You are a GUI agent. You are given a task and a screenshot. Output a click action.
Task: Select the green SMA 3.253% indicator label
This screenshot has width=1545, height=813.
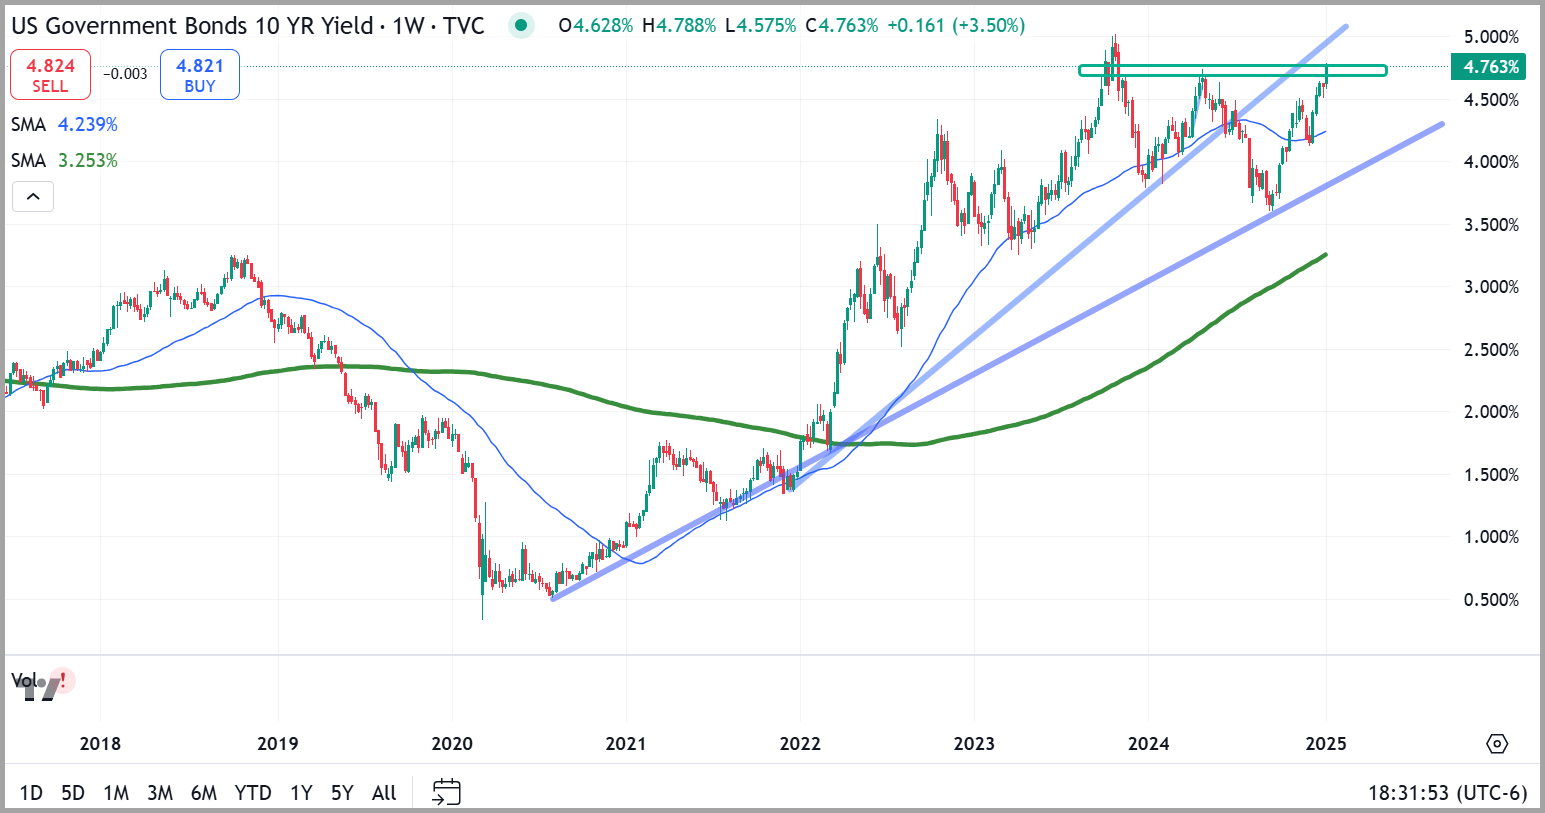pyautogui.click(x=64, y=161)
